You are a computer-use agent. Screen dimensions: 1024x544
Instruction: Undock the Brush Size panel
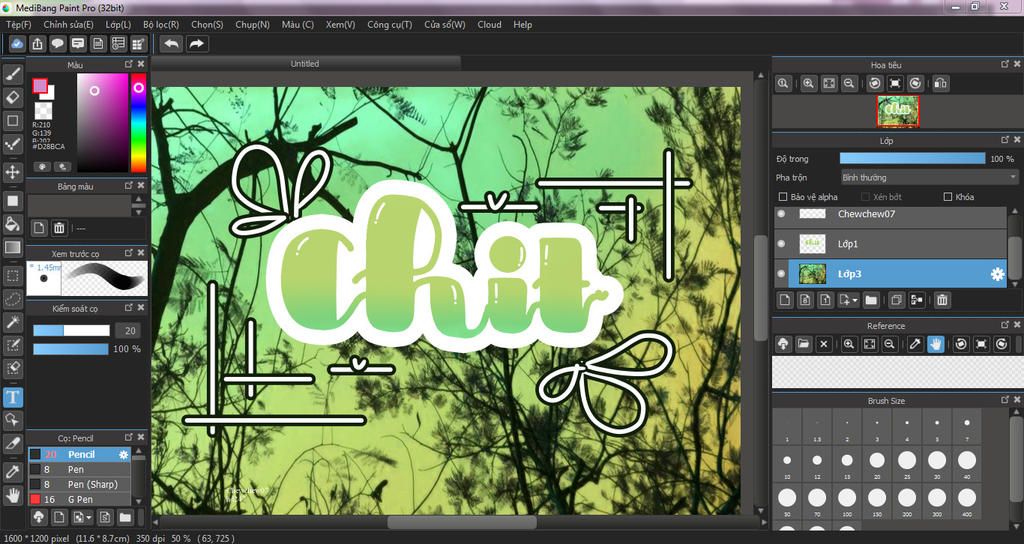[x=1004, y=400]
